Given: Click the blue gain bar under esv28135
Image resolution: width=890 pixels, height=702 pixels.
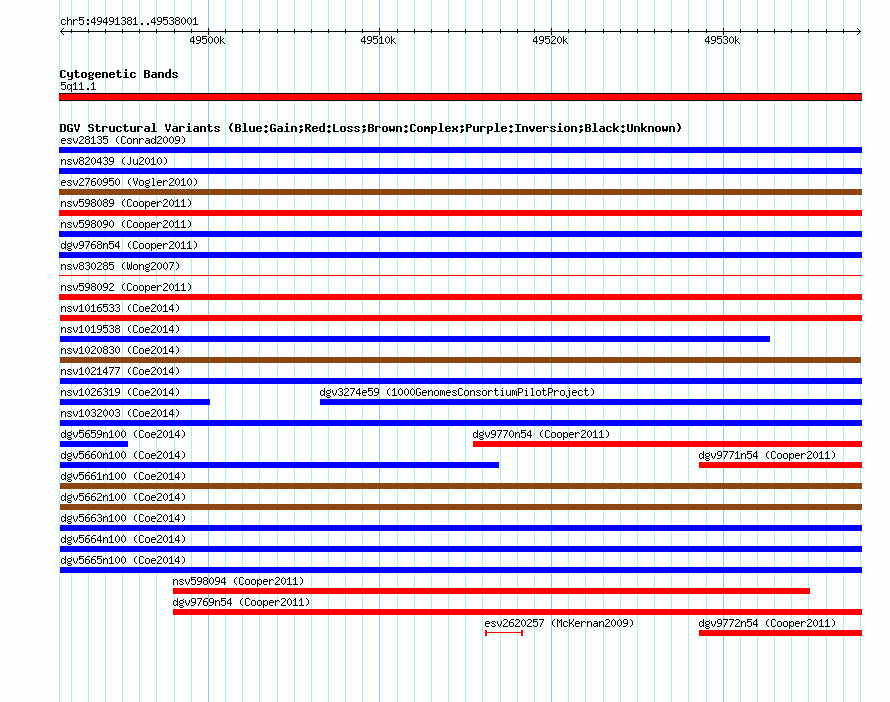Looking at the screenshot, I should [x=460, y=150].
